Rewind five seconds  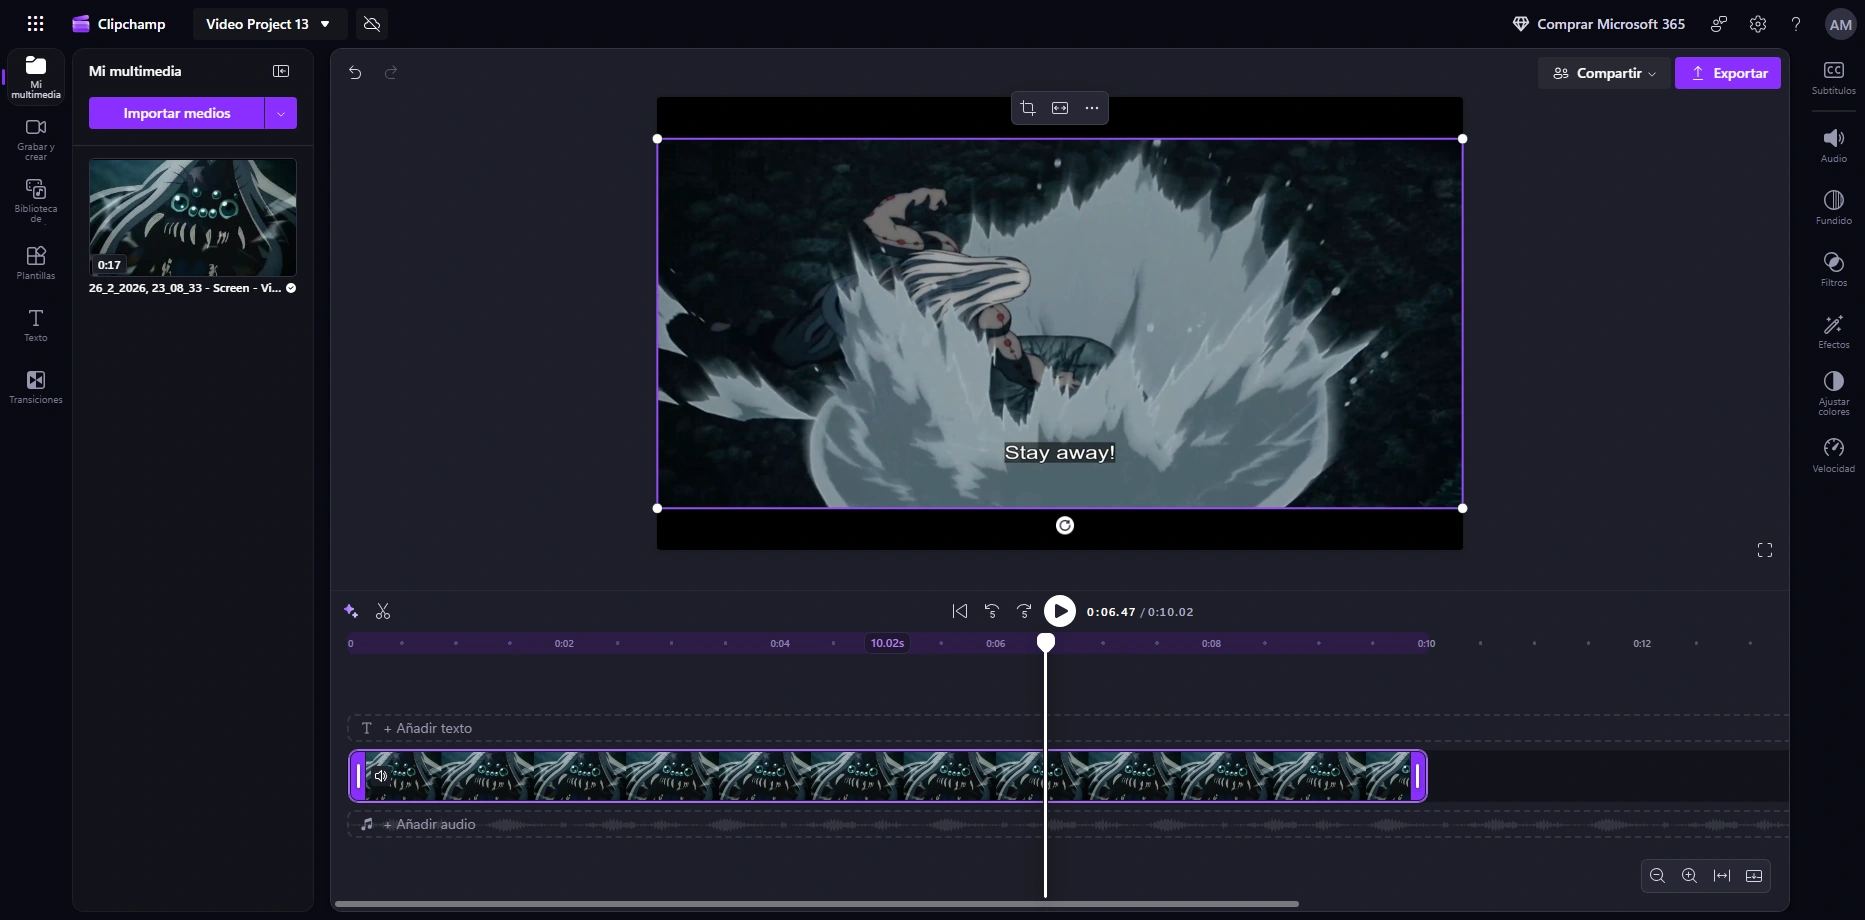tap(992, 611)
